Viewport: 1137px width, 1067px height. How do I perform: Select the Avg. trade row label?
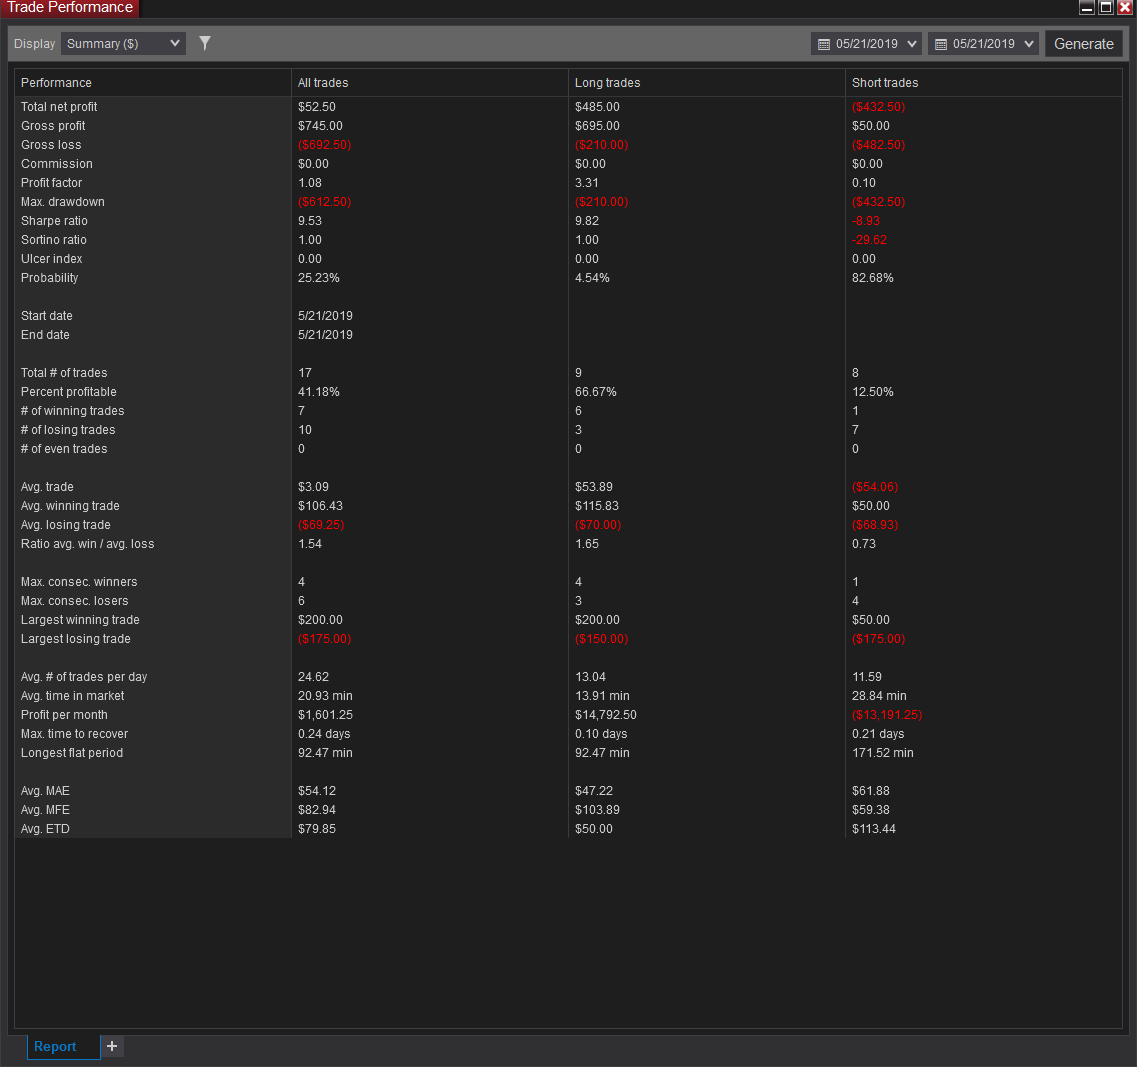click(47, 487)
